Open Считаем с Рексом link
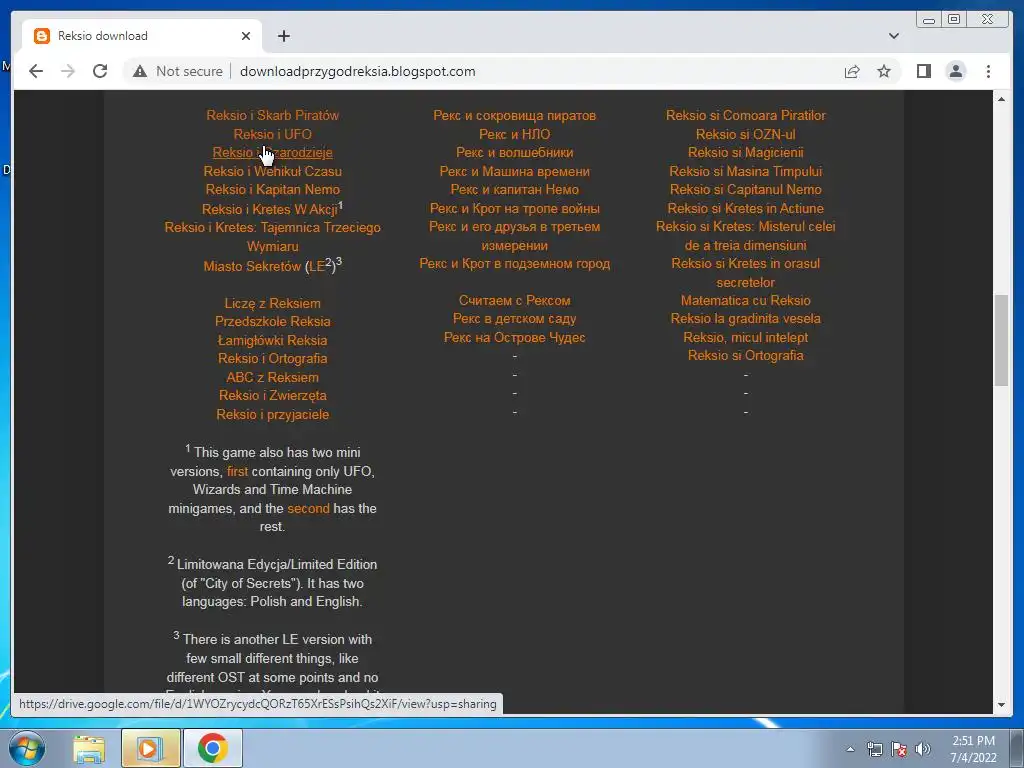This screenshot has height=768, width=1024. 515,300
